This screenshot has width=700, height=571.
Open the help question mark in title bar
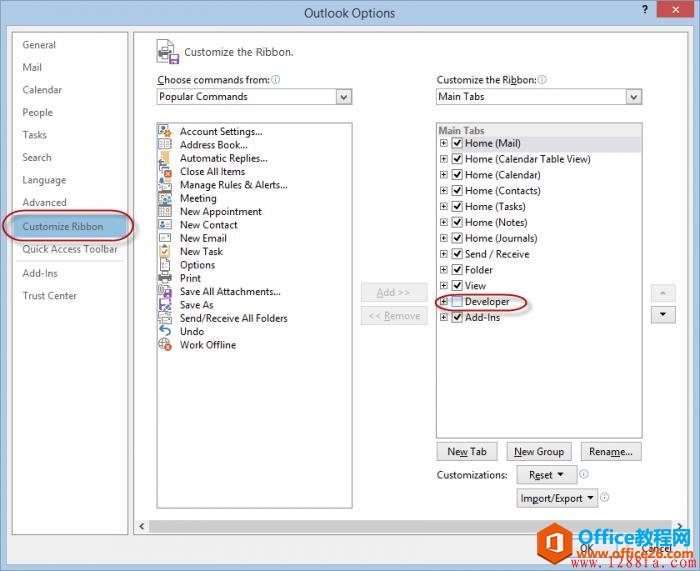645,10
